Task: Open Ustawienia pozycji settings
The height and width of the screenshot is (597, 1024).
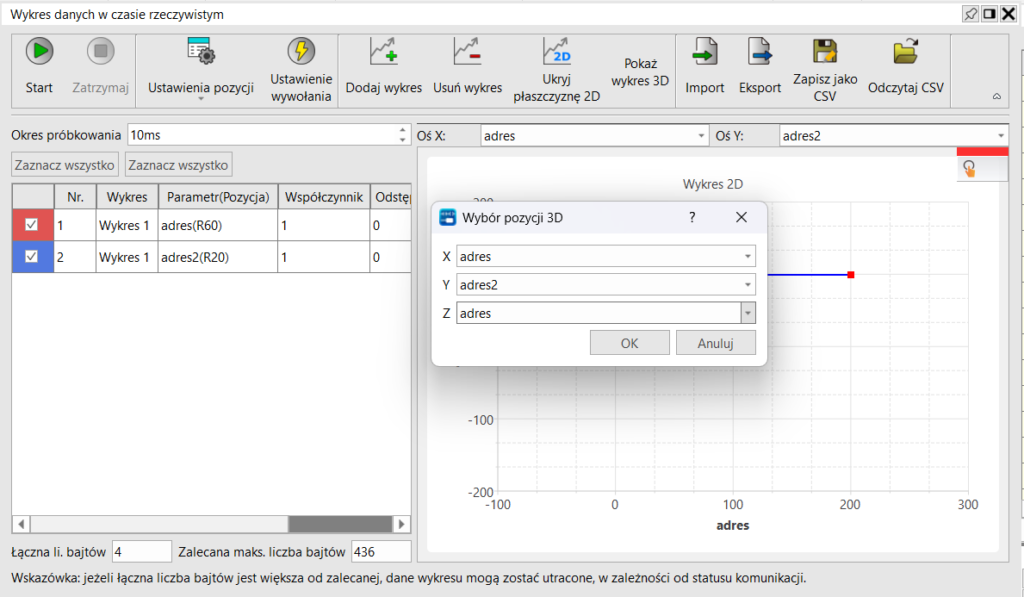Action: click(200, 68)
